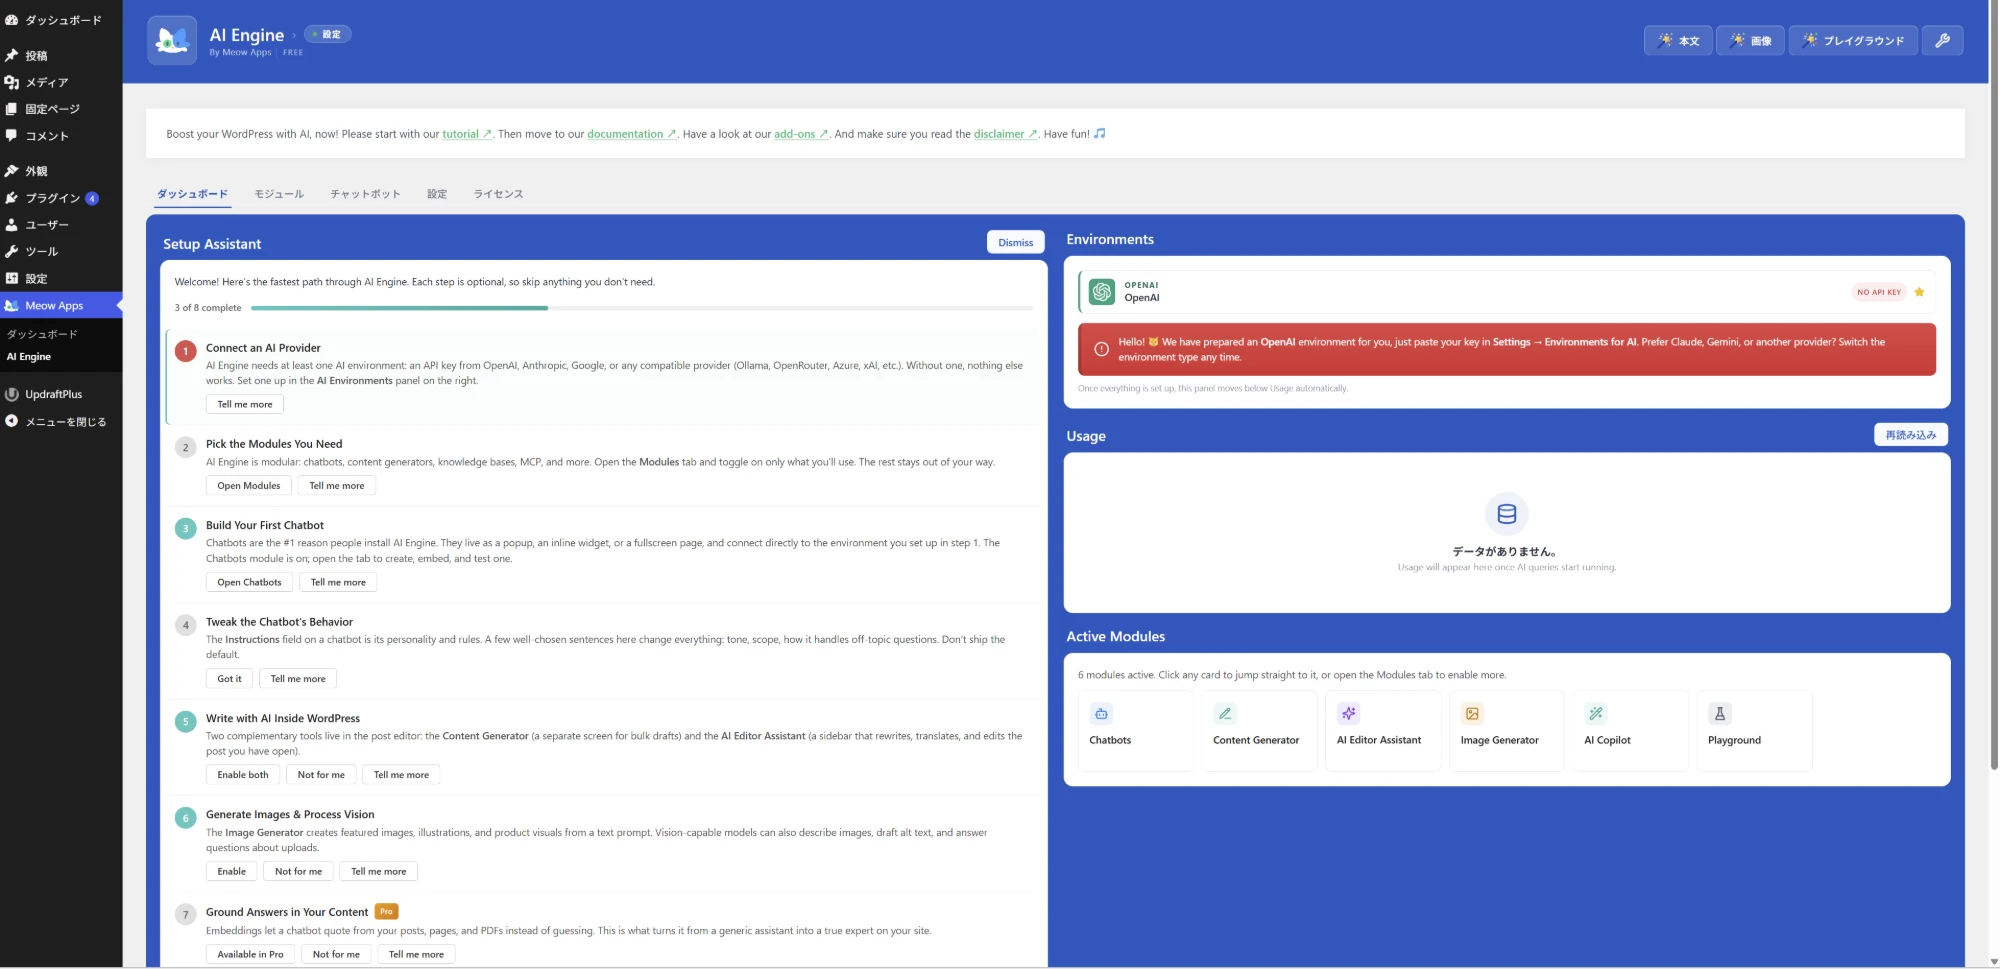Switch to the ダッシュボード tab
Image resolution: width=2000 pixels, height=969 pixels.
pos(192,194)
